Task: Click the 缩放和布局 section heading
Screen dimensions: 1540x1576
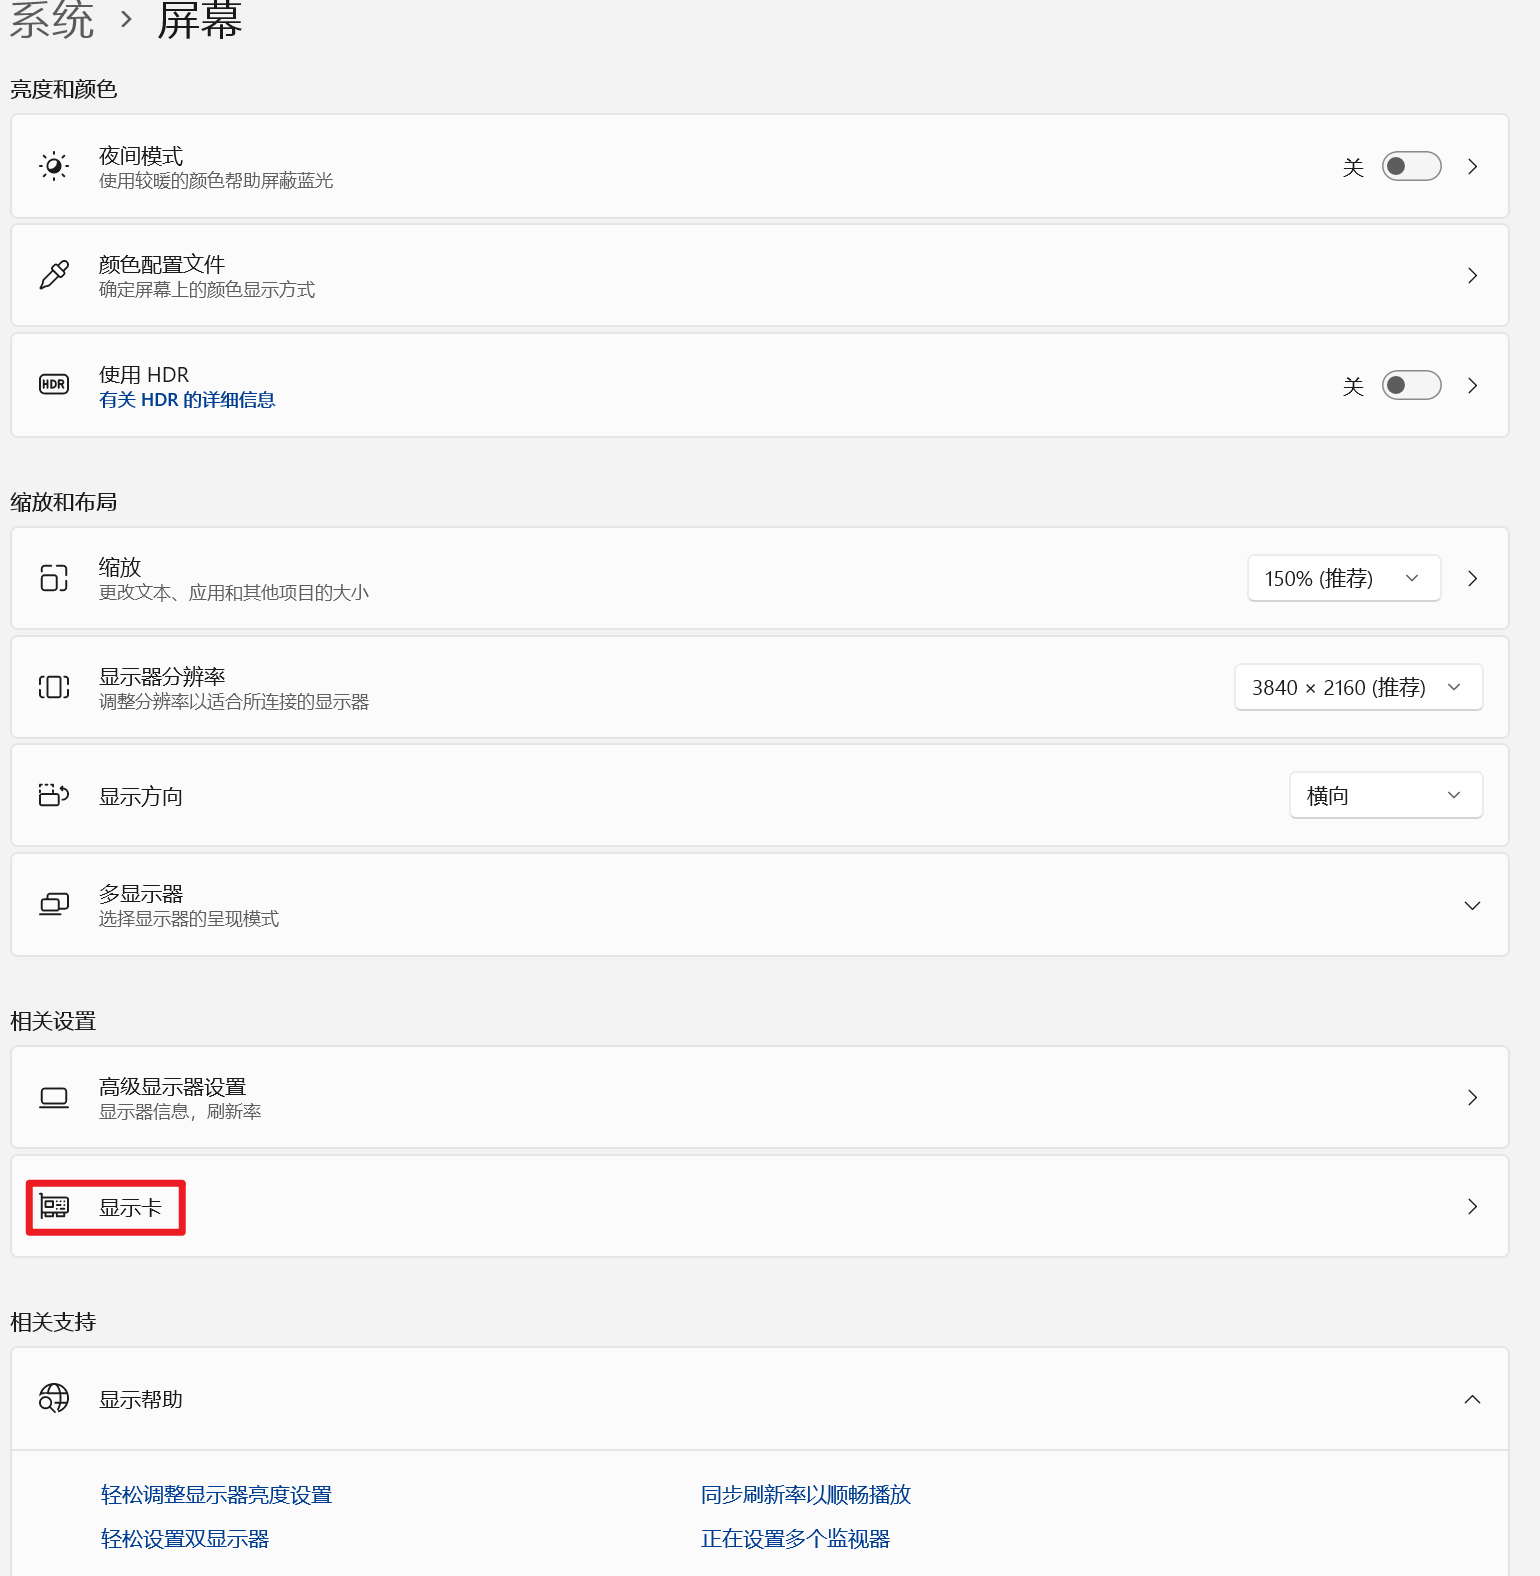Action: click(64, 501)
